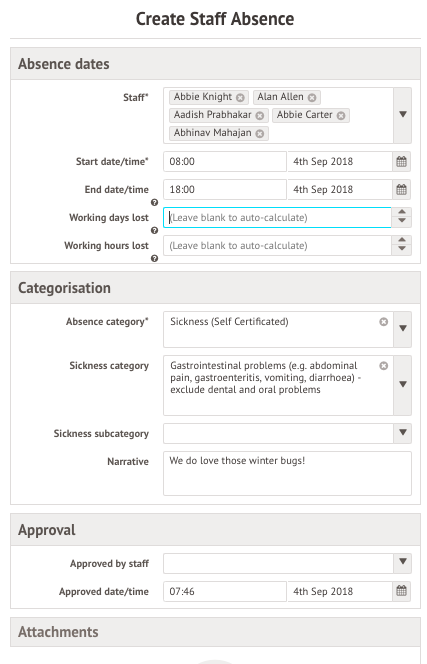Increase Working days lost with up arrow
This screenshot has height=664, width=427.
[x=402, y=212]
